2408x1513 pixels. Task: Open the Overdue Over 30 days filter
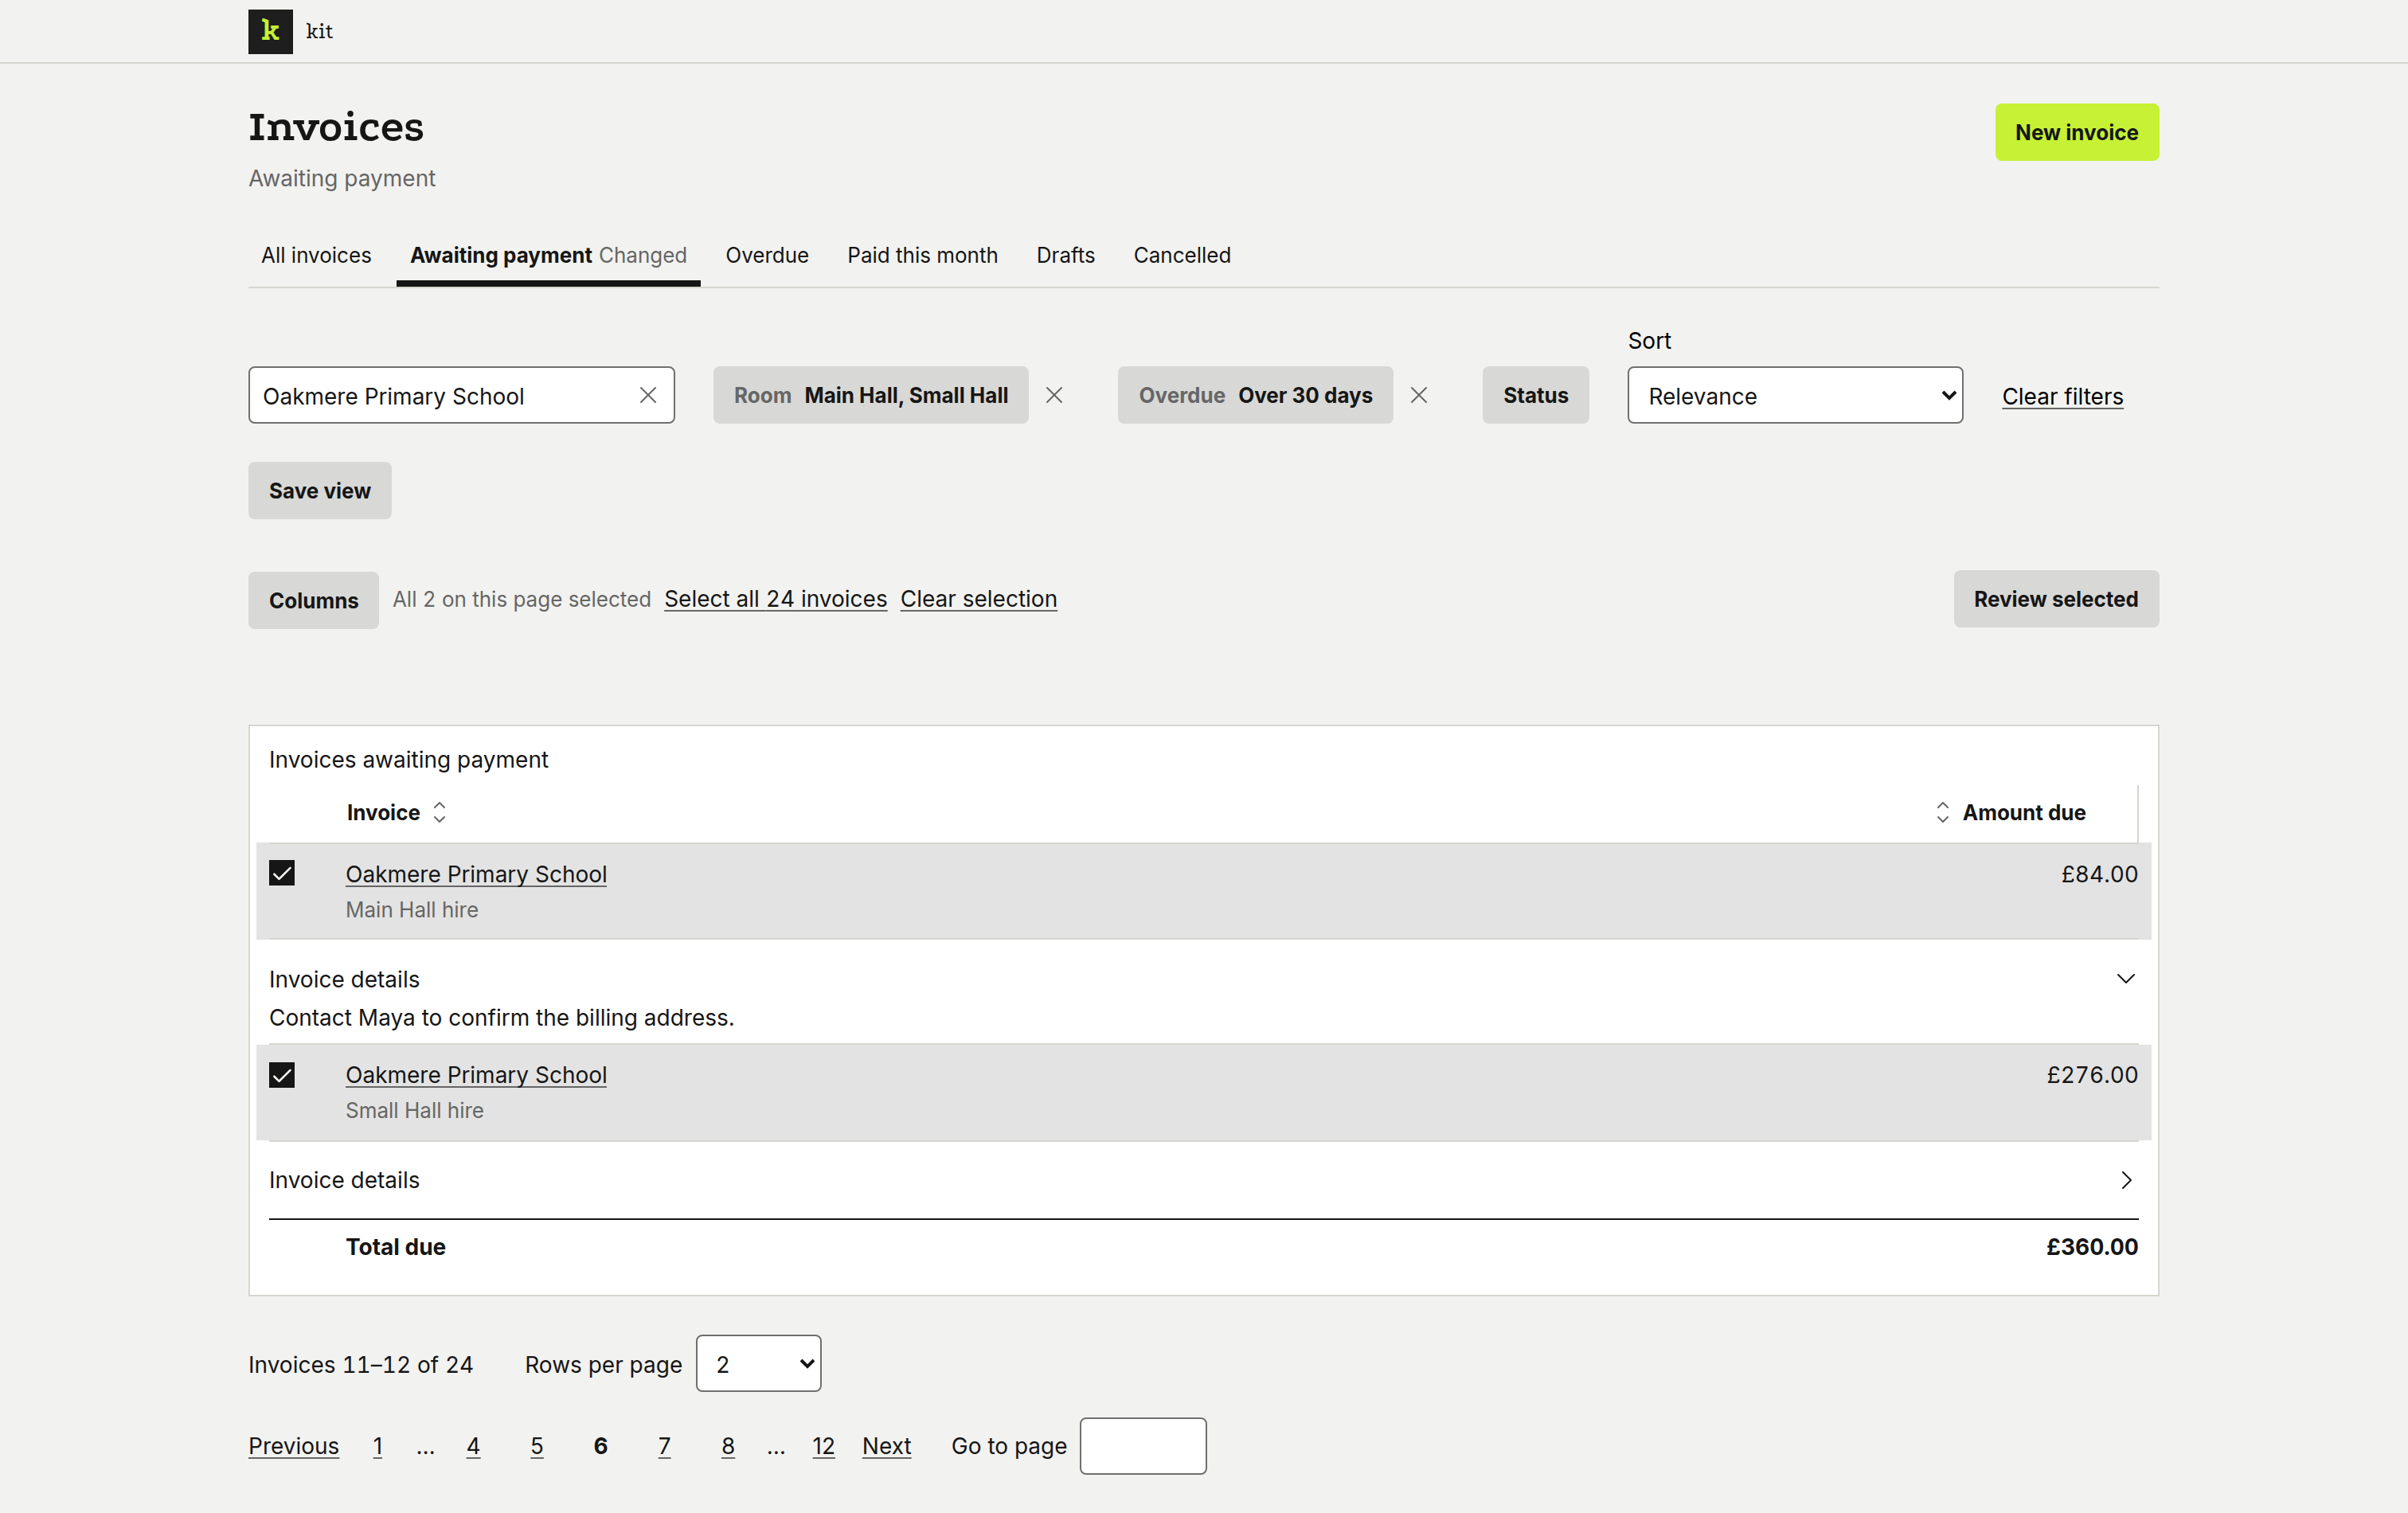(1255, 395)
